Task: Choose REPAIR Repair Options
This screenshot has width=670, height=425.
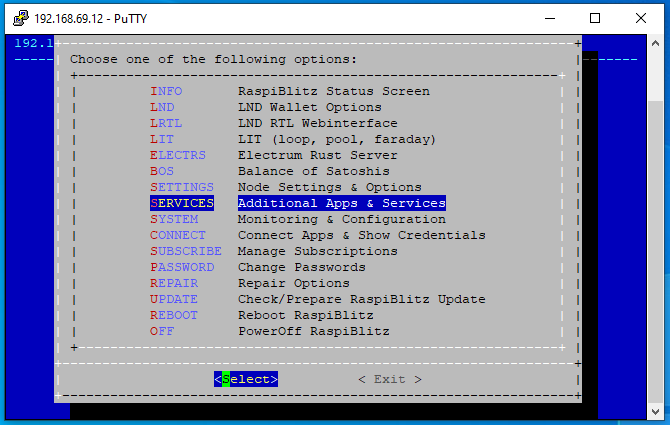Action: pyautogui.click(x=250, y=284)
